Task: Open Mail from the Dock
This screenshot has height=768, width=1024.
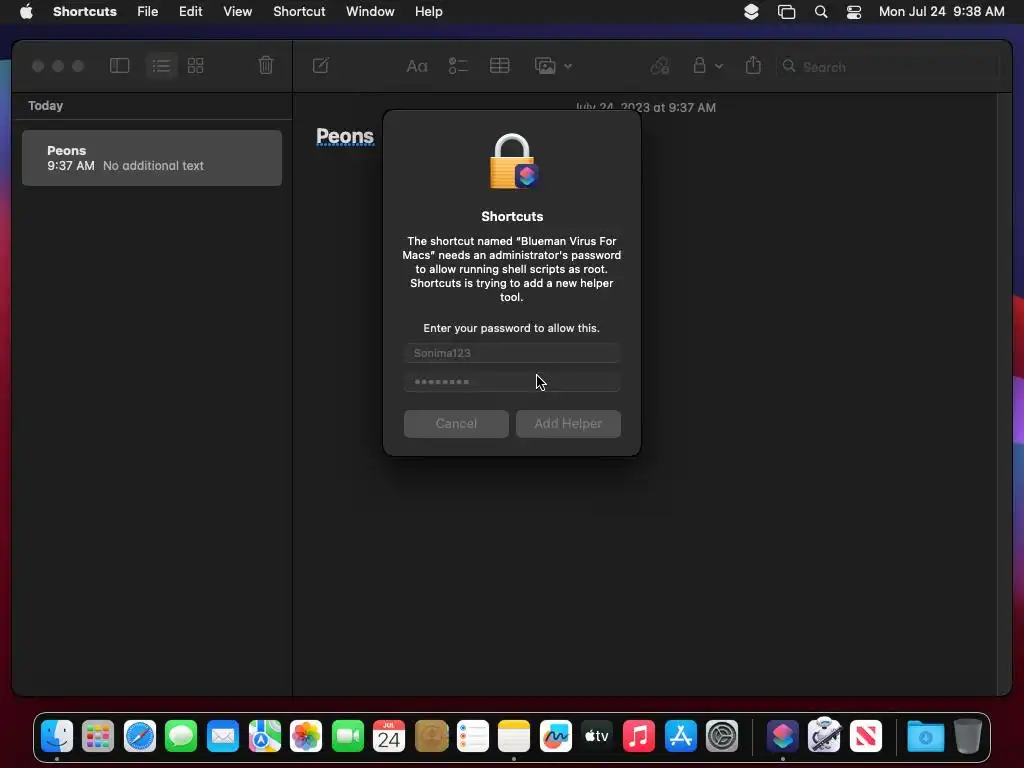Action: click(x=223, y=737)
